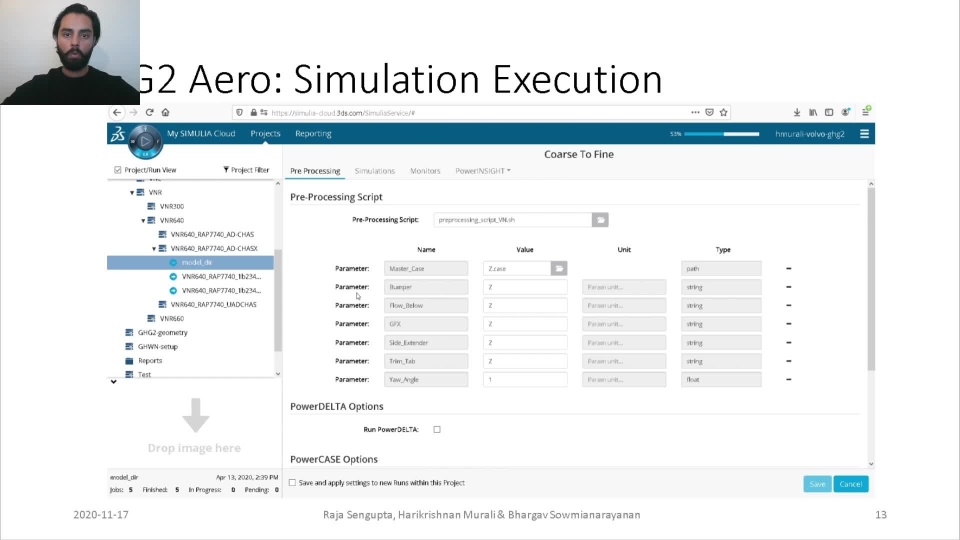
Task: Check Save and apply settings to new Runs
Action: (x=293, y=483)
